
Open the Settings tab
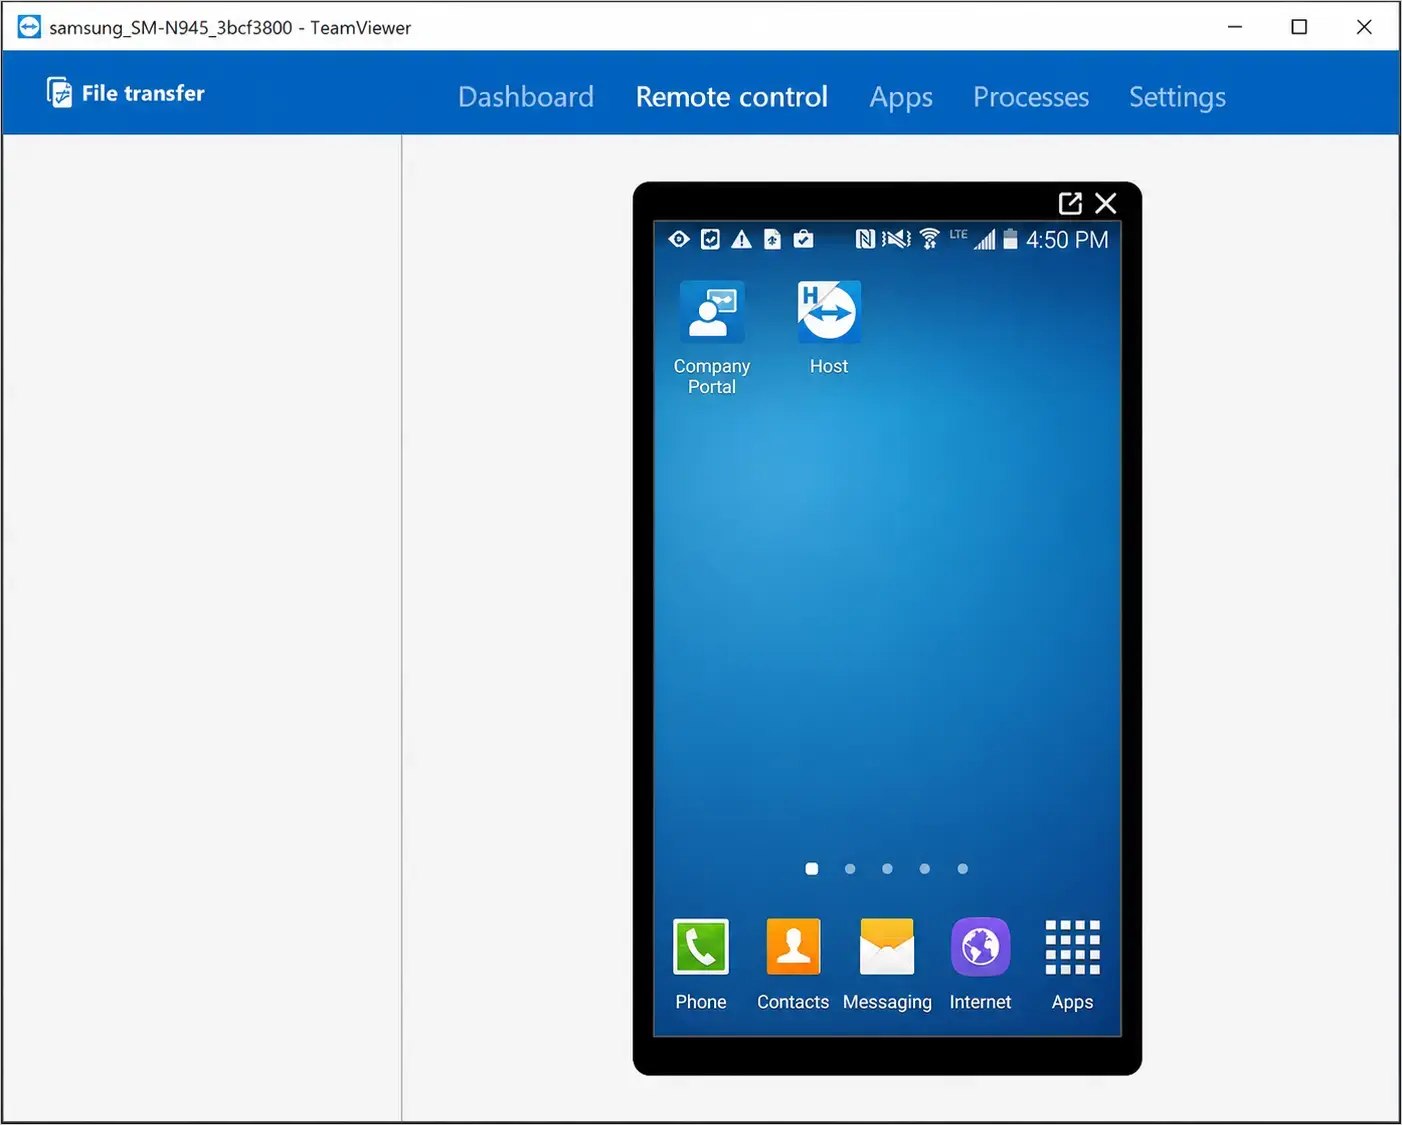[1177, 98]
